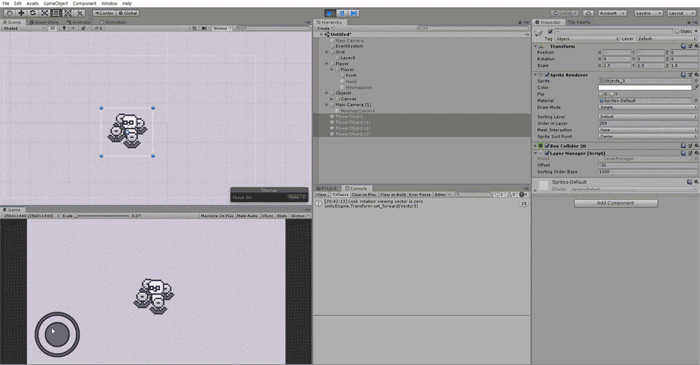
Task: Click Game view Scale slider
Action: (103, 216)
